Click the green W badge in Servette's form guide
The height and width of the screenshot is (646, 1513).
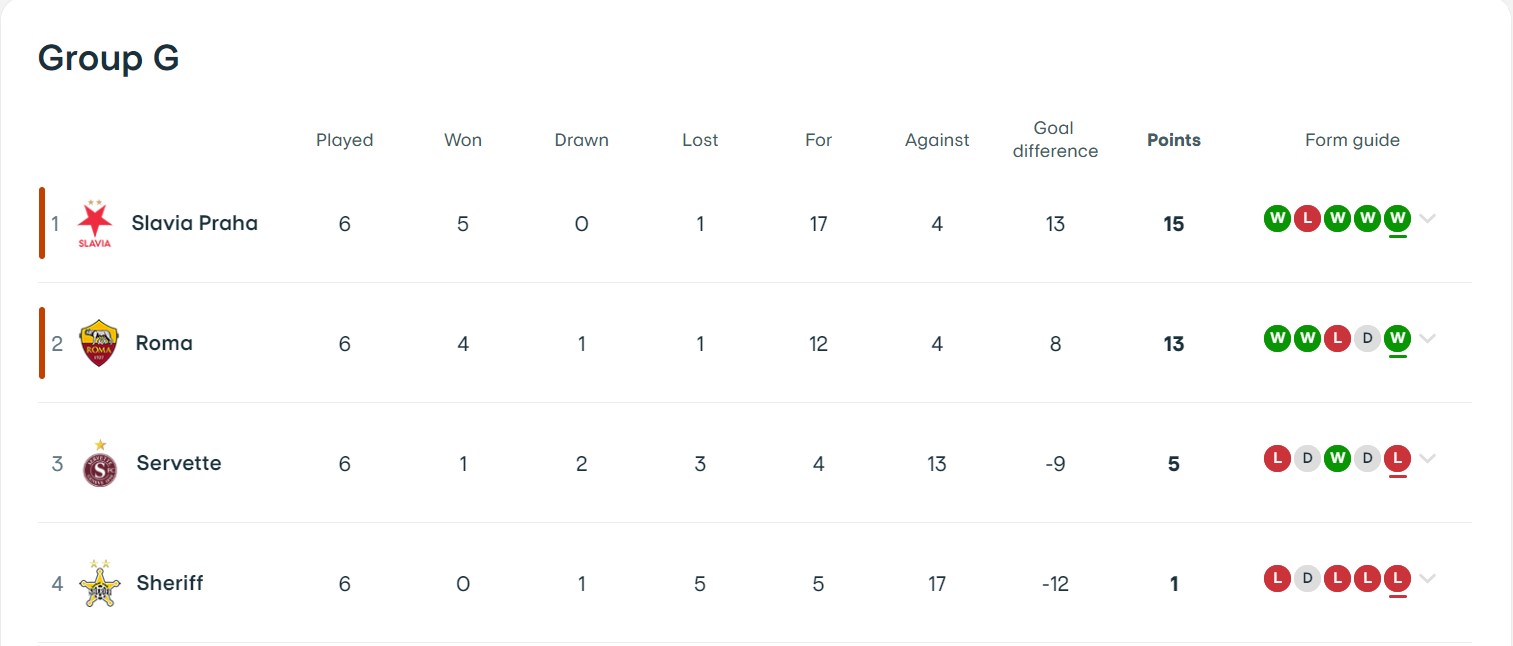pyautogui.click(x=1337, y=458)
